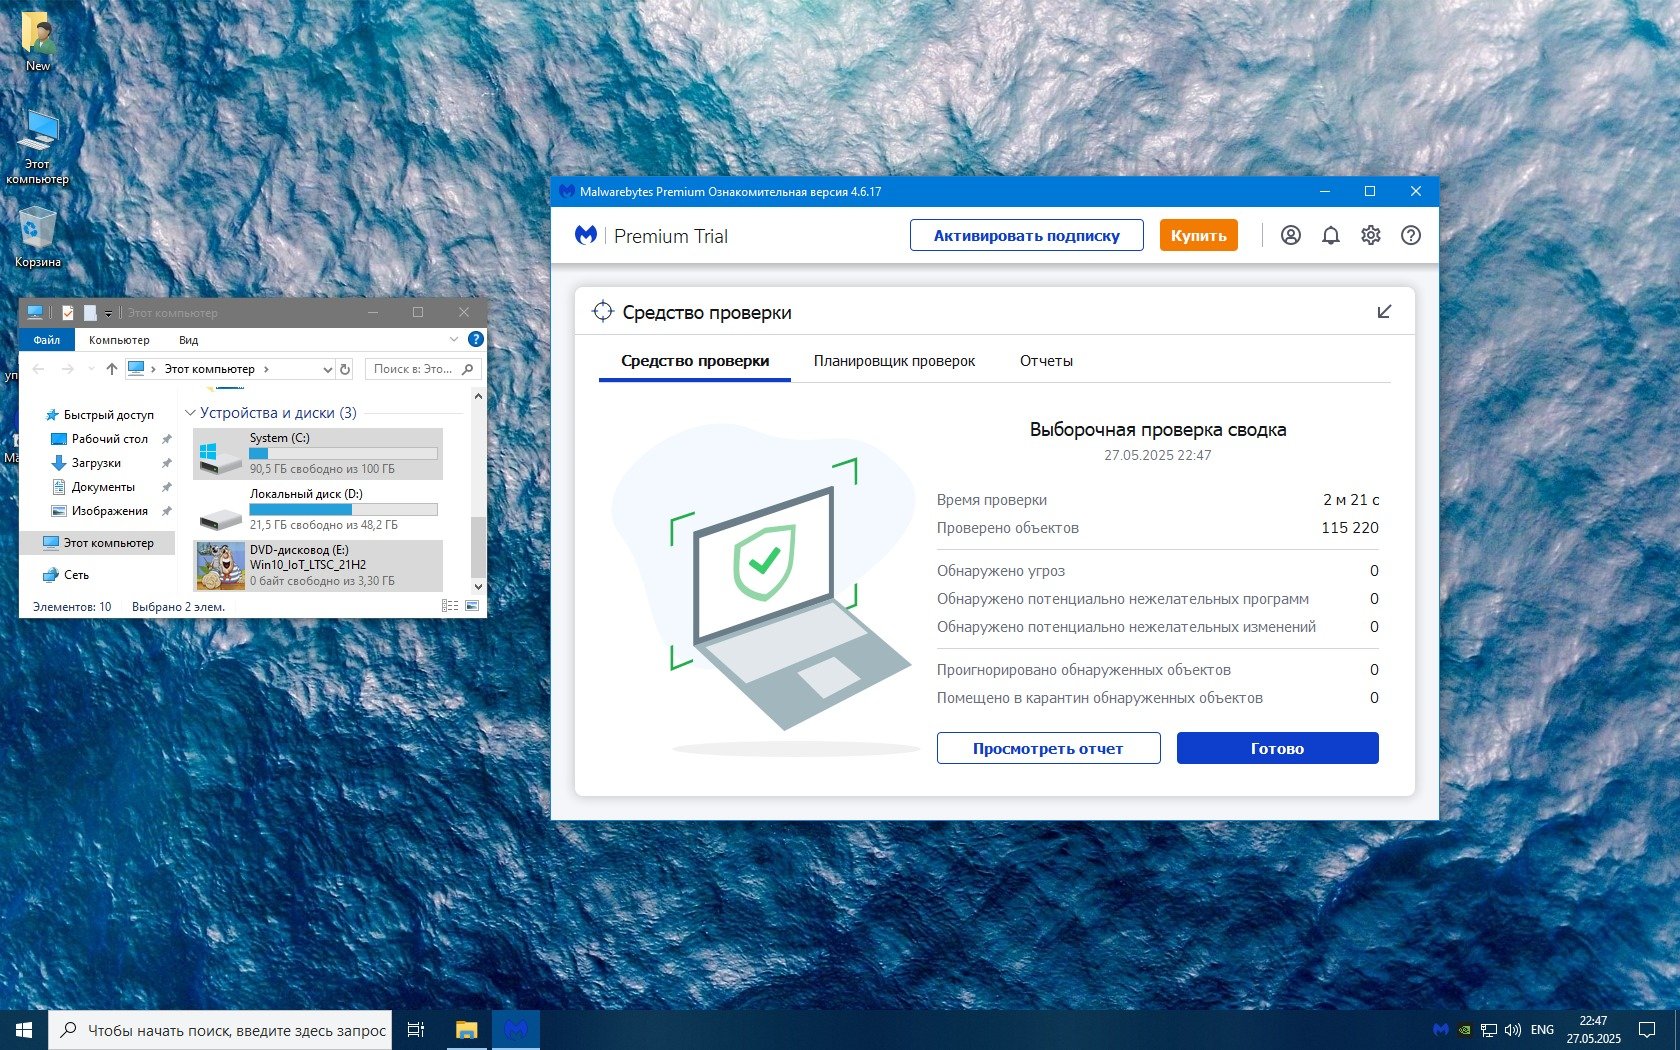The image size is (1680, 1050).
Task: Click the View report button
Action: pos(1048,748)
